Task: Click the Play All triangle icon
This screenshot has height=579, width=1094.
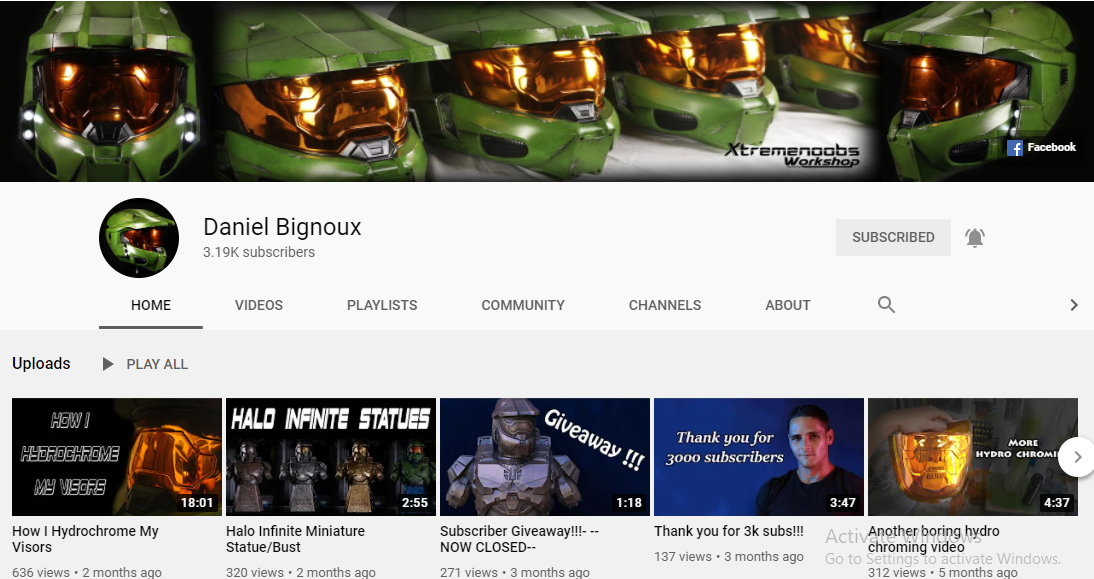Action: 107,364
